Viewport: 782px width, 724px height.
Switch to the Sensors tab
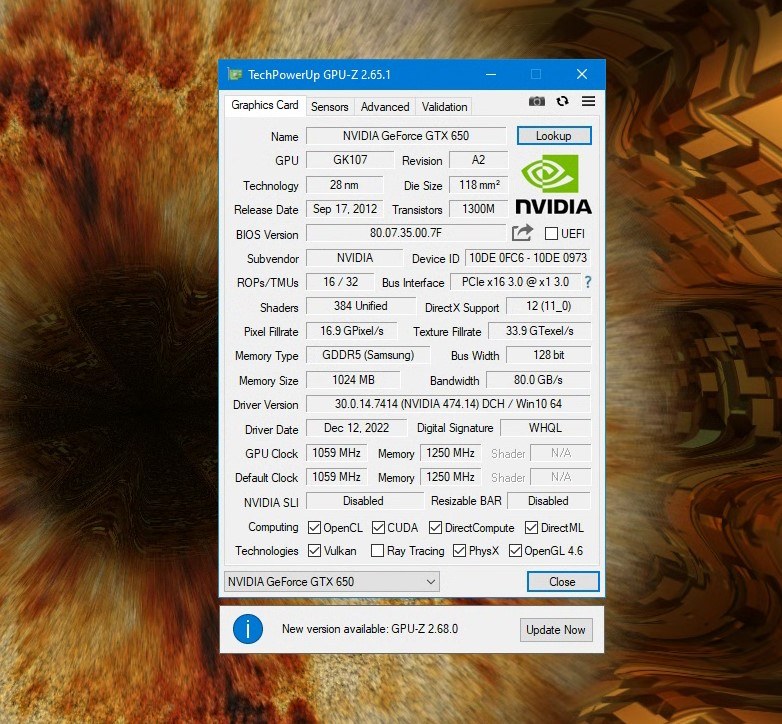pyautogui.click(x=329, y=107)
